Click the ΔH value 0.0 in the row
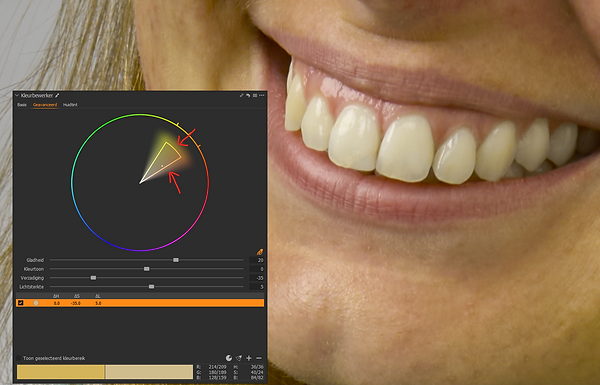 57,303
